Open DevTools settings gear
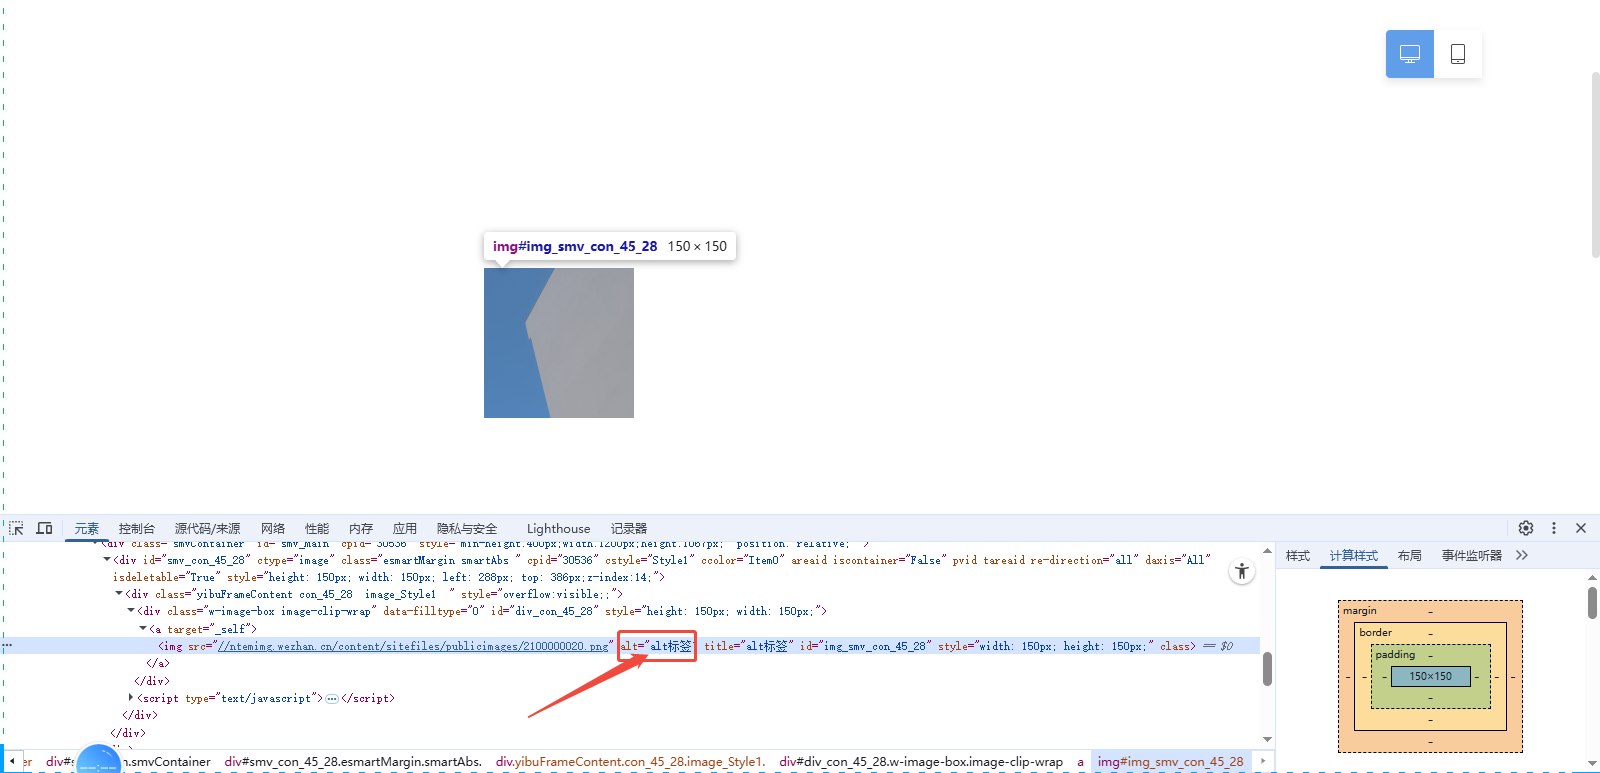The height and width of the screenshot is (773, 1600). tap(1526, 528)
